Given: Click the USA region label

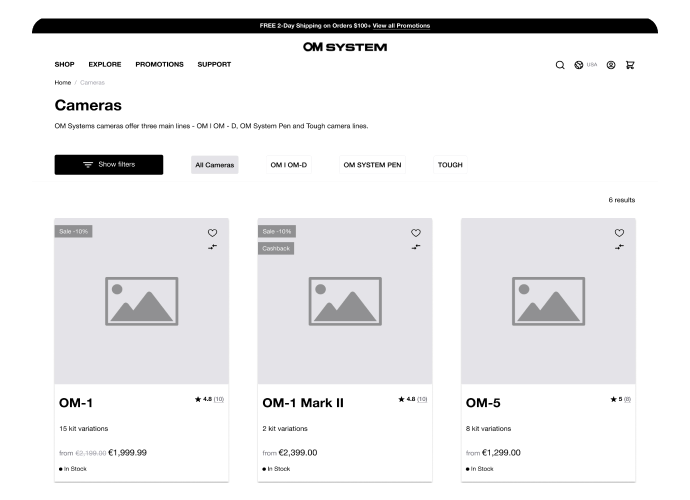Looking at the screenshot, I should click(592, 65).
